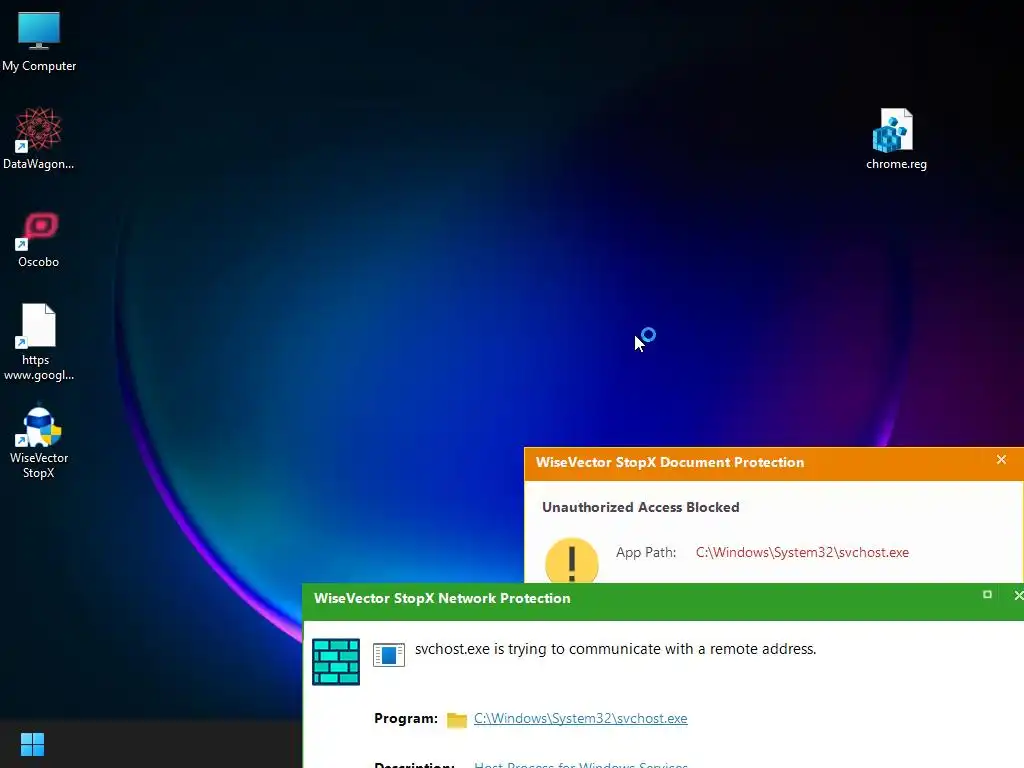Click the svchost.exe program icon in Network Protection
The height and width of the screenshot is (768, 1024).
(x=389, y=654)
